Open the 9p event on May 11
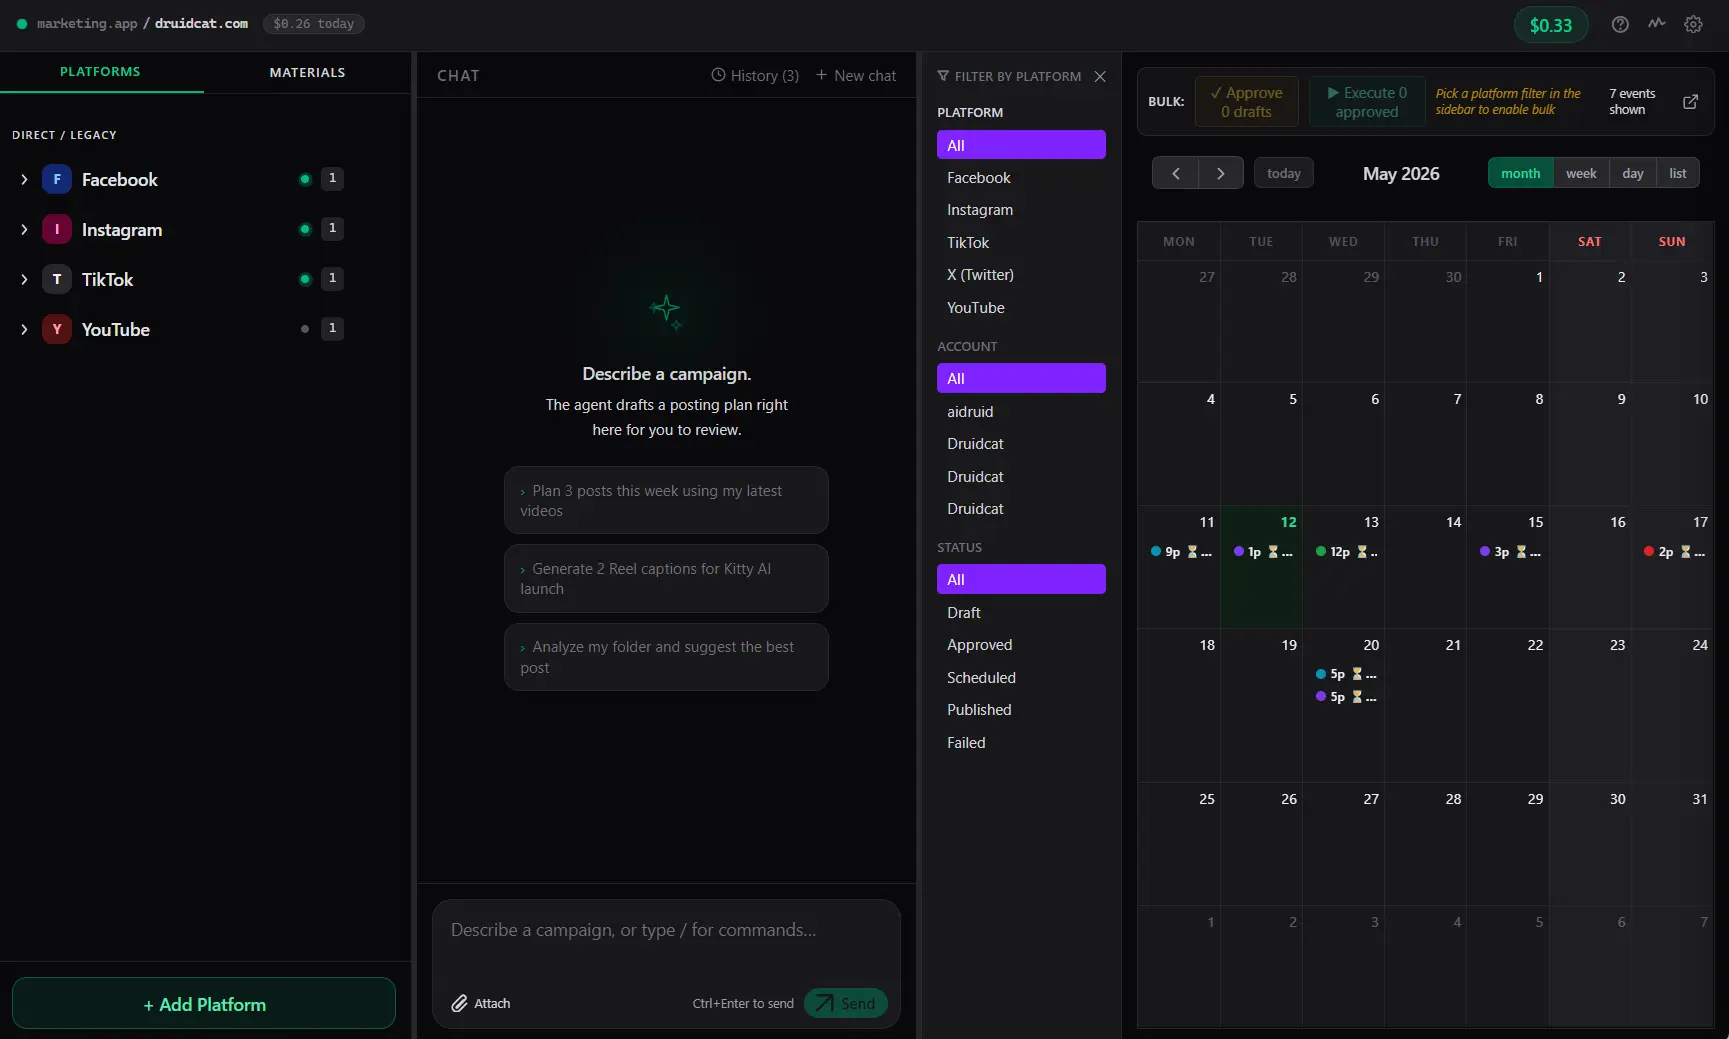 1180,552
